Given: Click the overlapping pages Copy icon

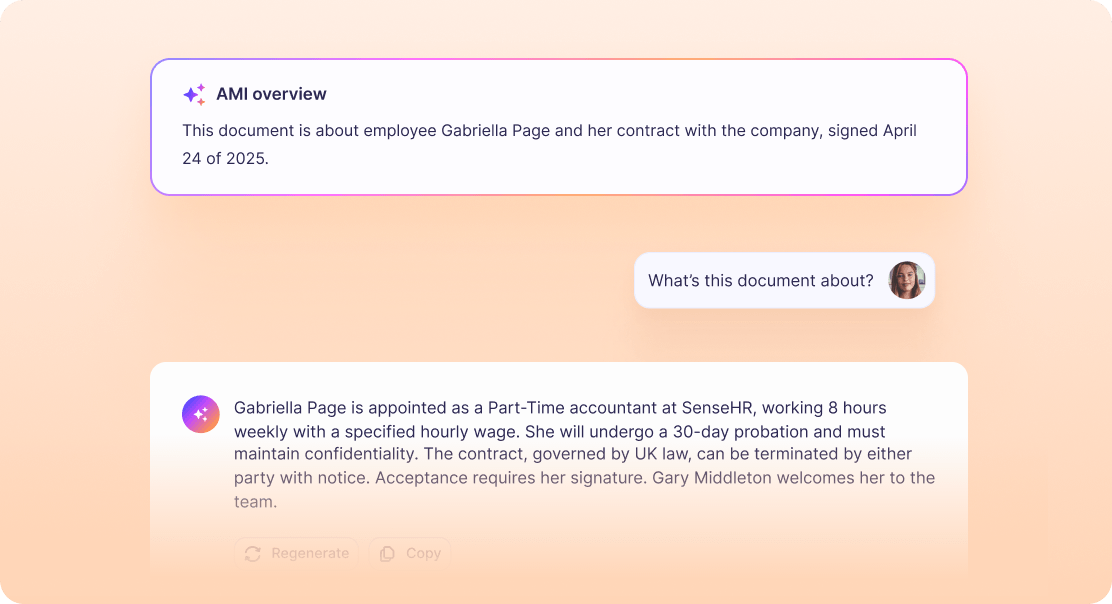Looking at the screenshot, I should pyautogui.click(x=387, y=553).
